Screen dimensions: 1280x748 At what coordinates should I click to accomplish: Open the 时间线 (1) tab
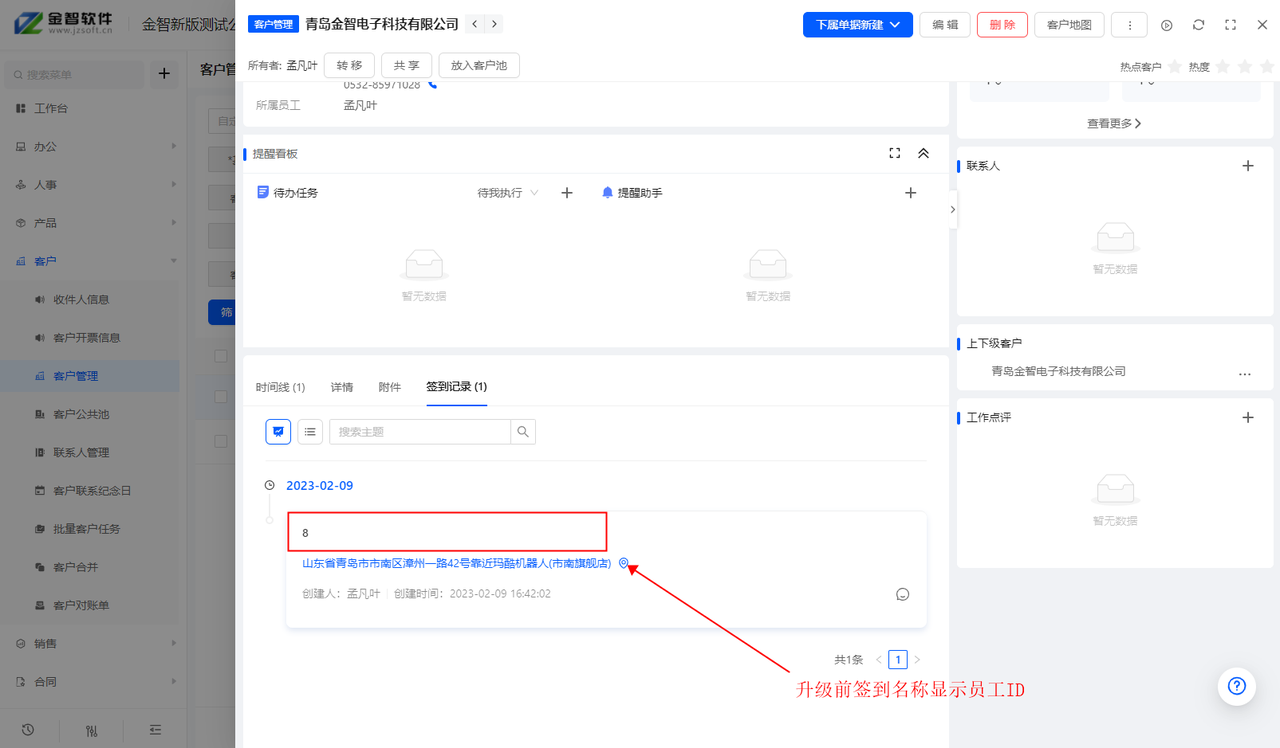[x=280, y=387]
